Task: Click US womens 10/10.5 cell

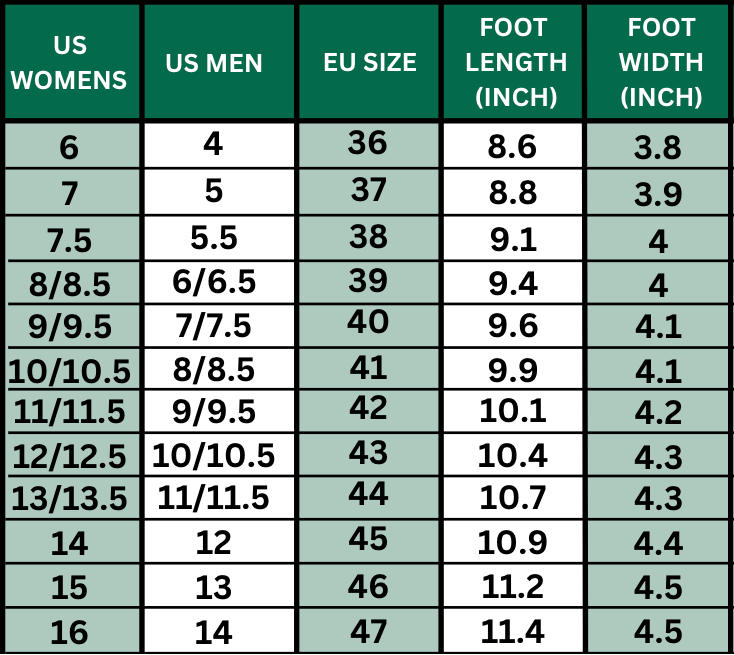Action: 69,371
